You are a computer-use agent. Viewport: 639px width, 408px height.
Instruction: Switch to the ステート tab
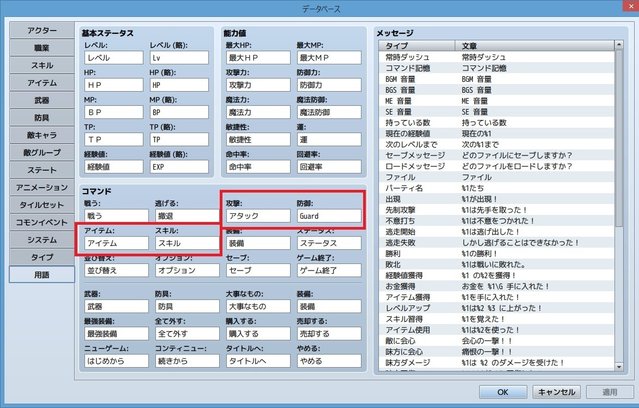click(x=42, y=170)
